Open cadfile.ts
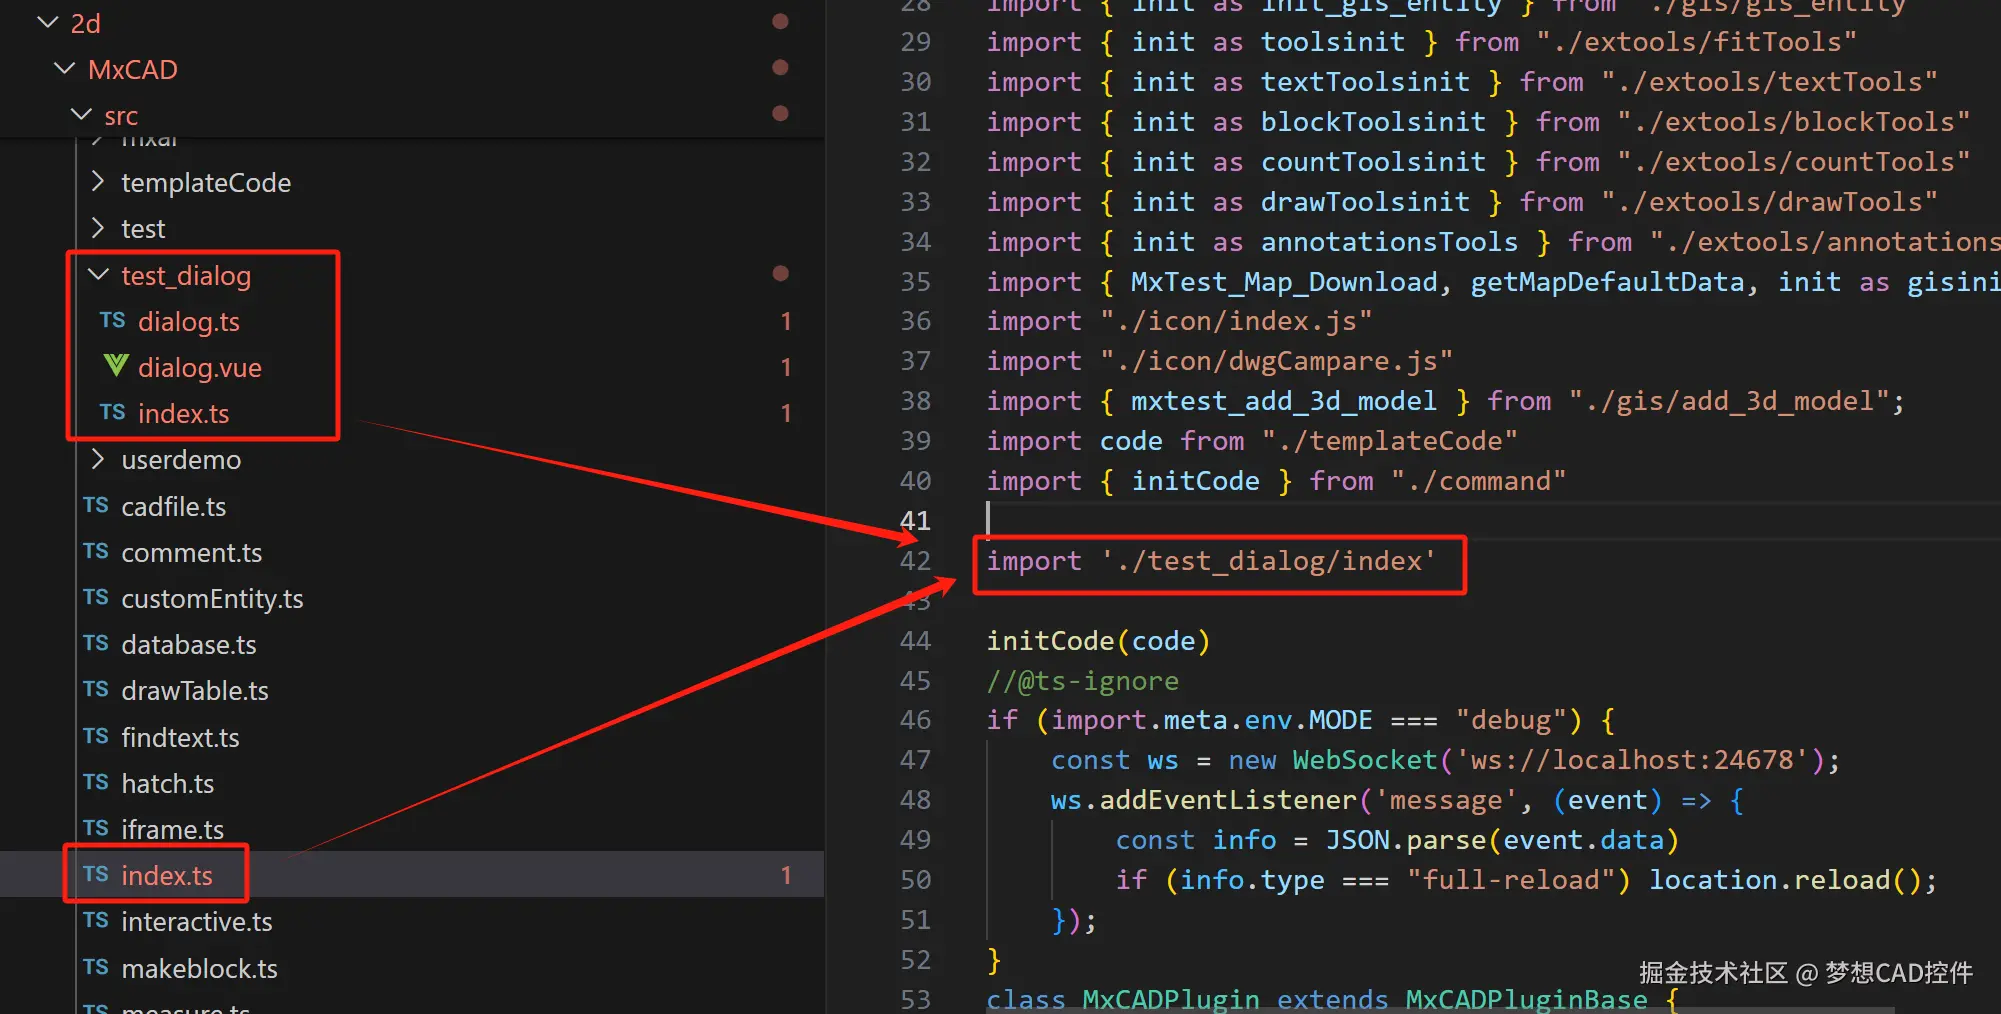Viewport: 2001px width, 1014px height. click(x=173, y=506)
